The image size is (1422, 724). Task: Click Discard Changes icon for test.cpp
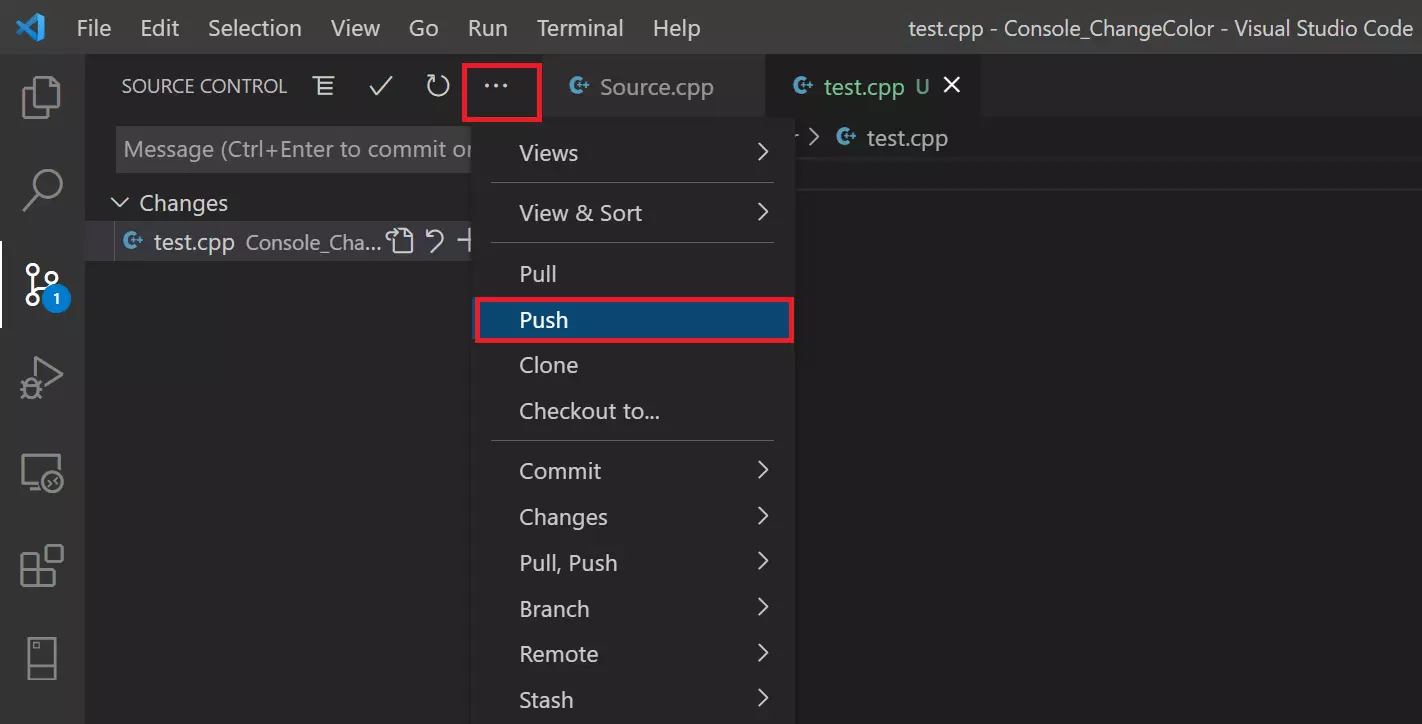pos(434,241)
